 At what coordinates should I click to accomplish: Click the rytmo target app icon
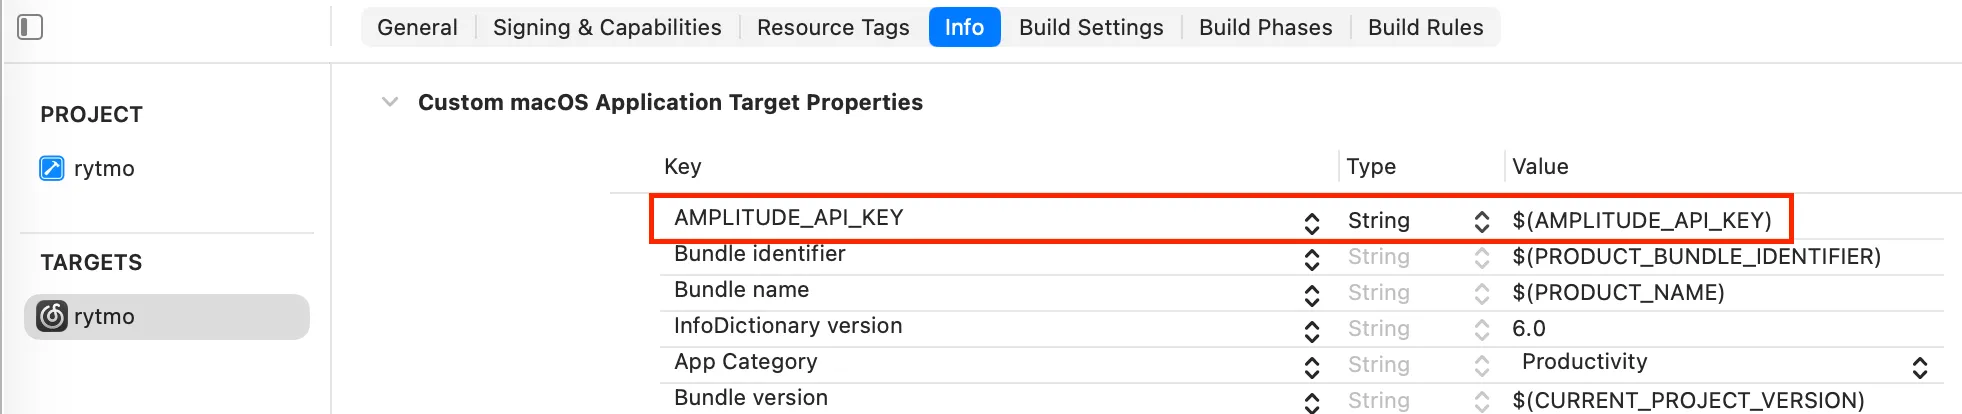pyautogui.click(x=52, y=316)
